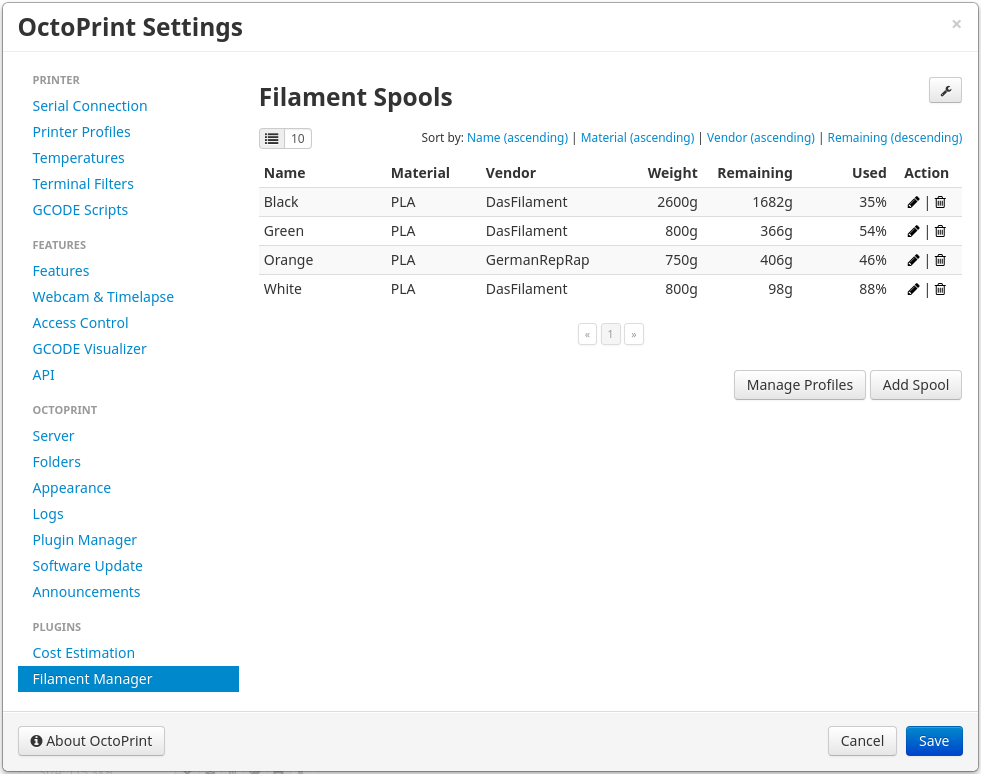Open plugin settings wrench button

pyautogui.click(x=945, y=90)
